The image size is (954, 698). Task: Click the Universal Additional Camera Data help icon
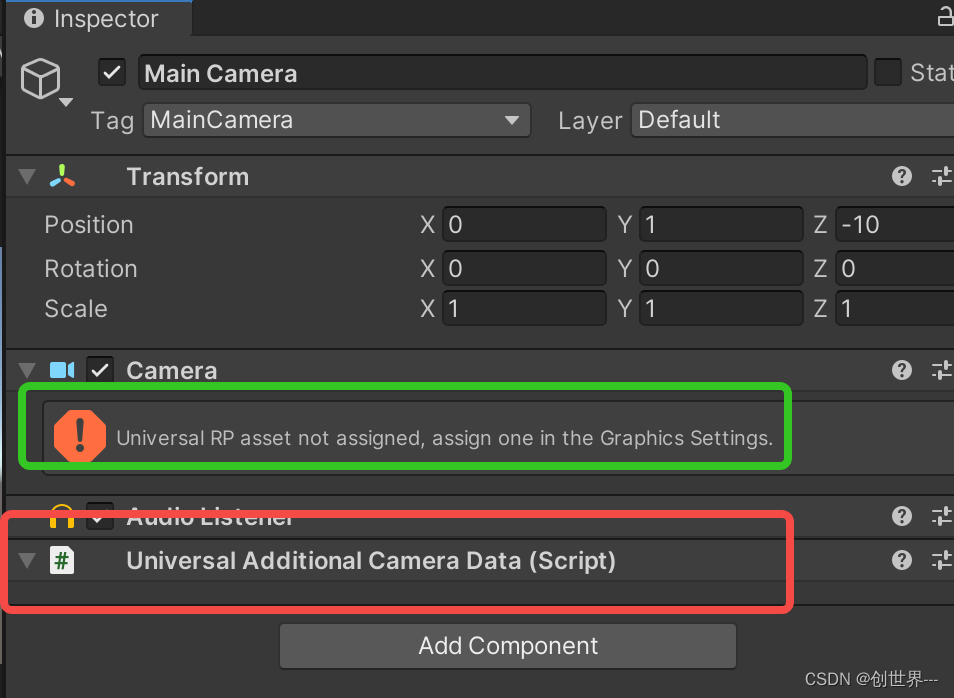pyautogui.click(x=901, y=561)
